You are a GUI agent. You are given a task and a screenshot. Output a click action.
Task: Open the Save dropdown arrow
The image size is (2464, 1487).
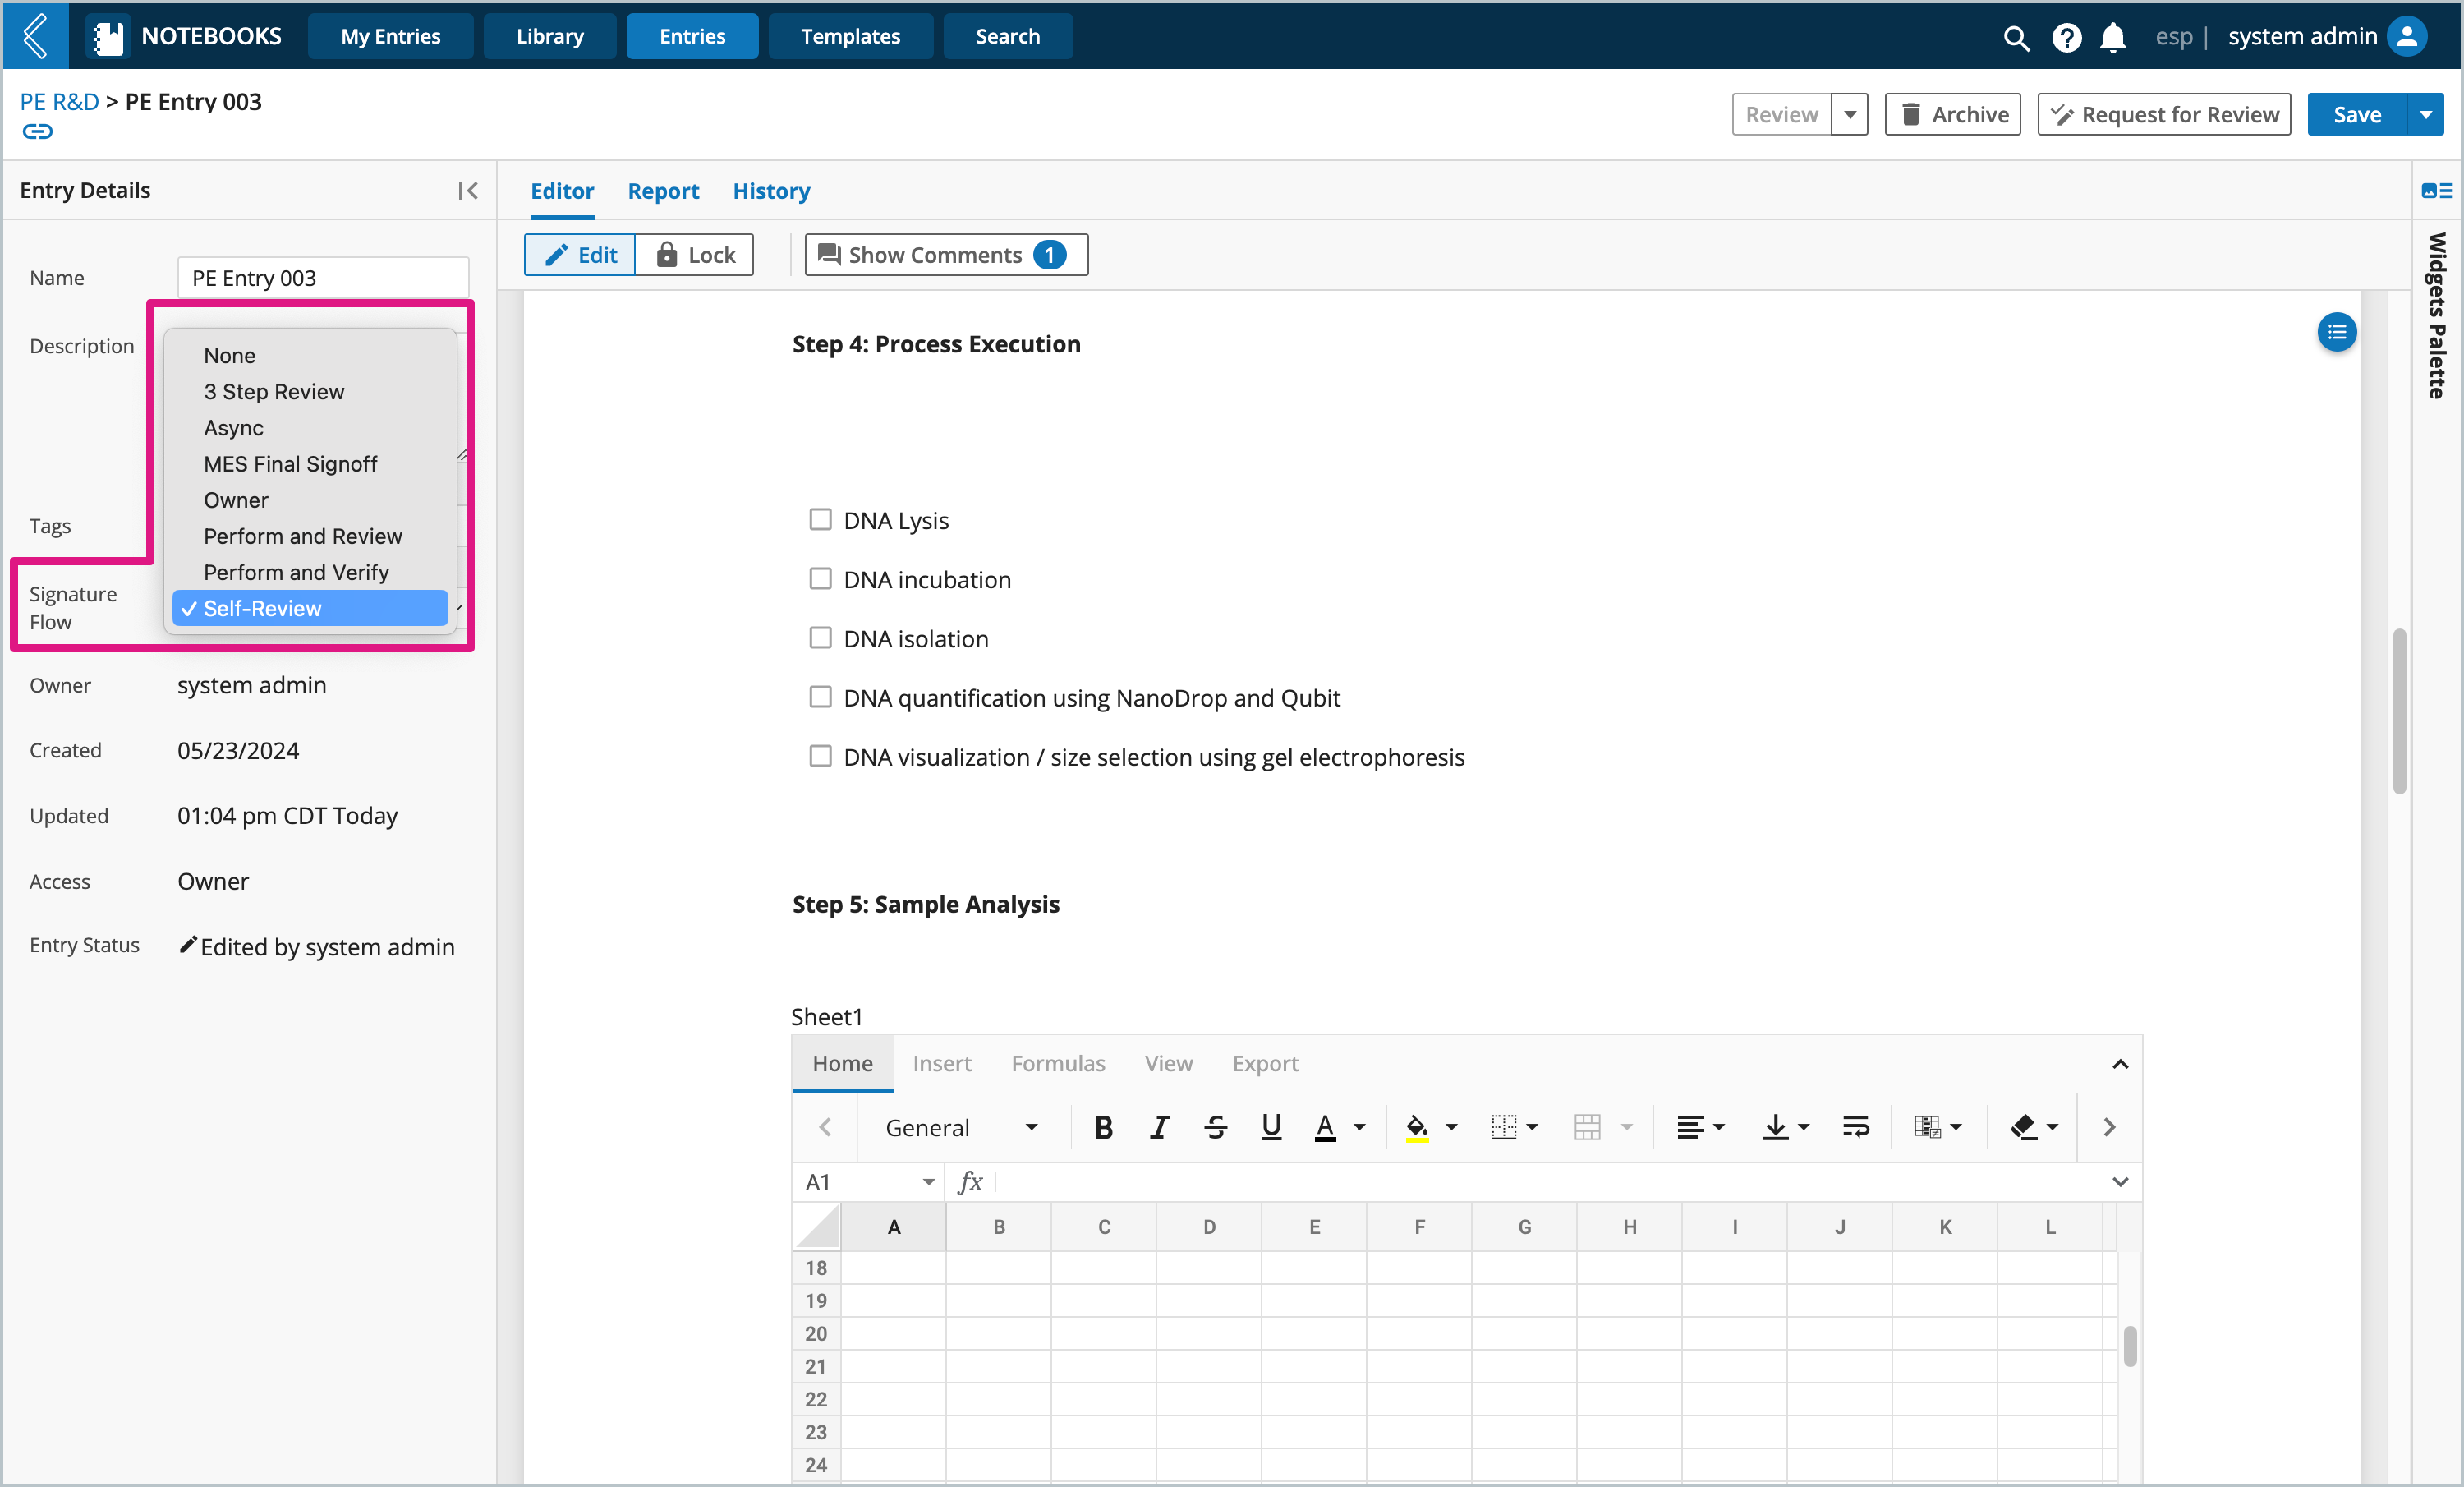[x=2425, y=114]
